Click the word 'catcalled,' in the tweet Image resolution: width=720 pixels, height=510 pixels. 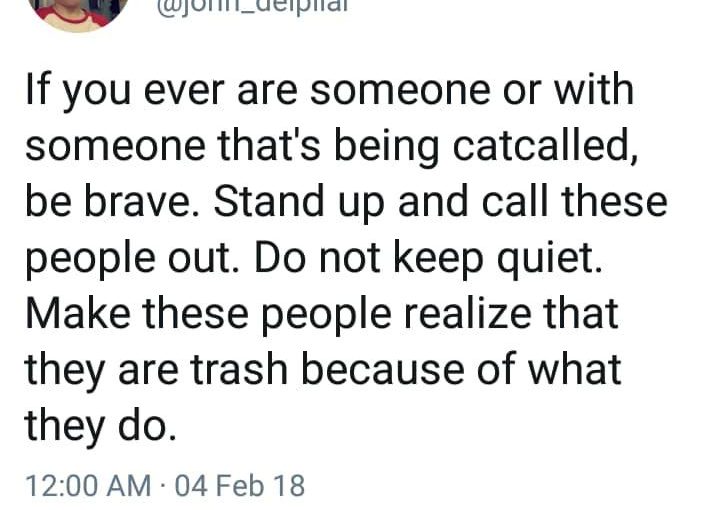[x=545, y=146]
